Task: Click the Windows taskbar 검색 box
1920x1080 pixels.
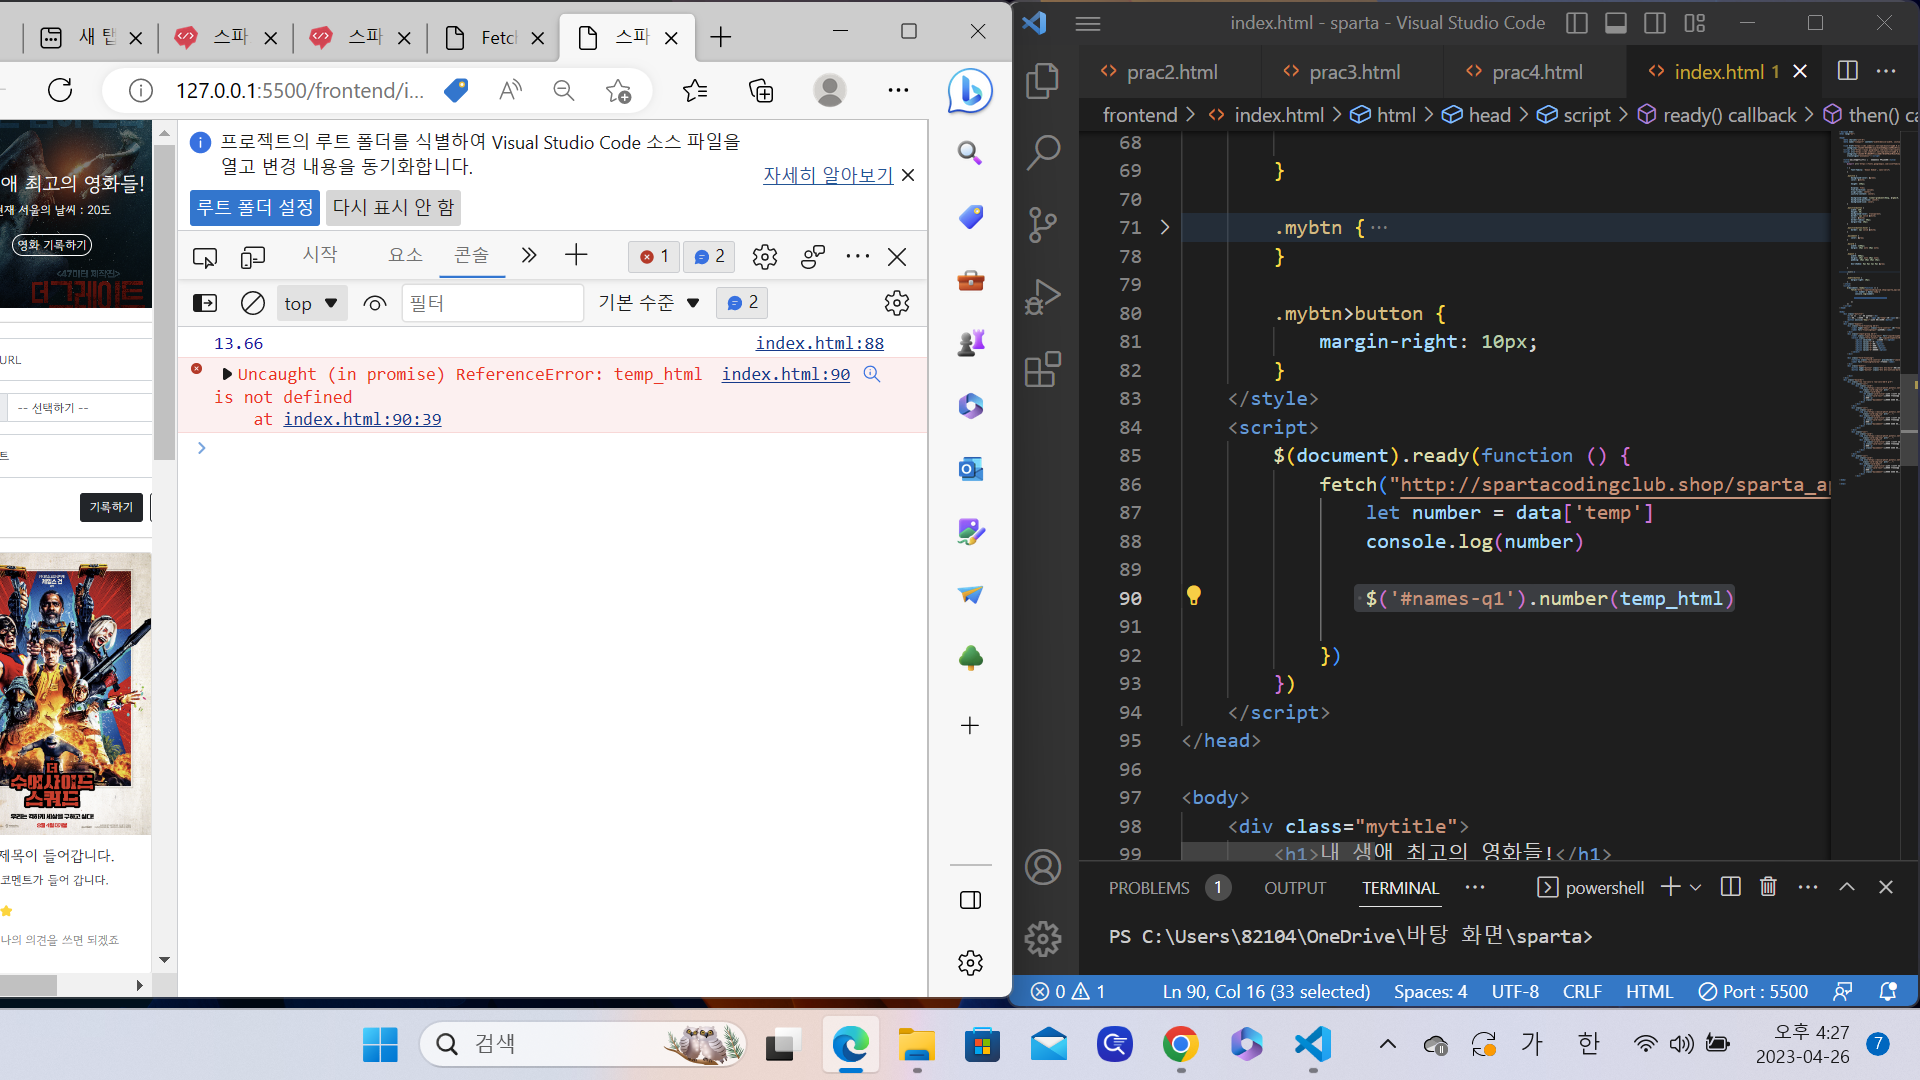Action: click(x=585, y=1044)
